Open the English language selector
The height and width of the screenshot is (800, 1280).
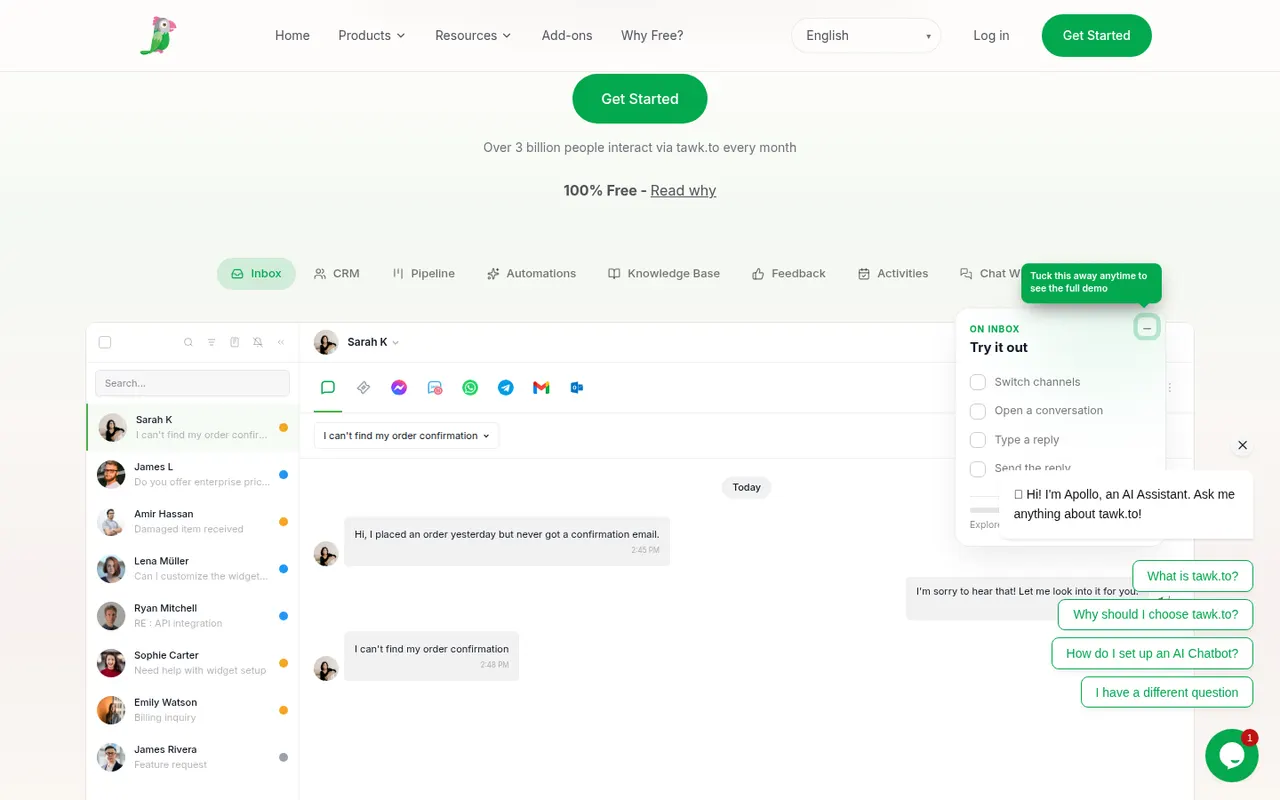pos(866,35)
